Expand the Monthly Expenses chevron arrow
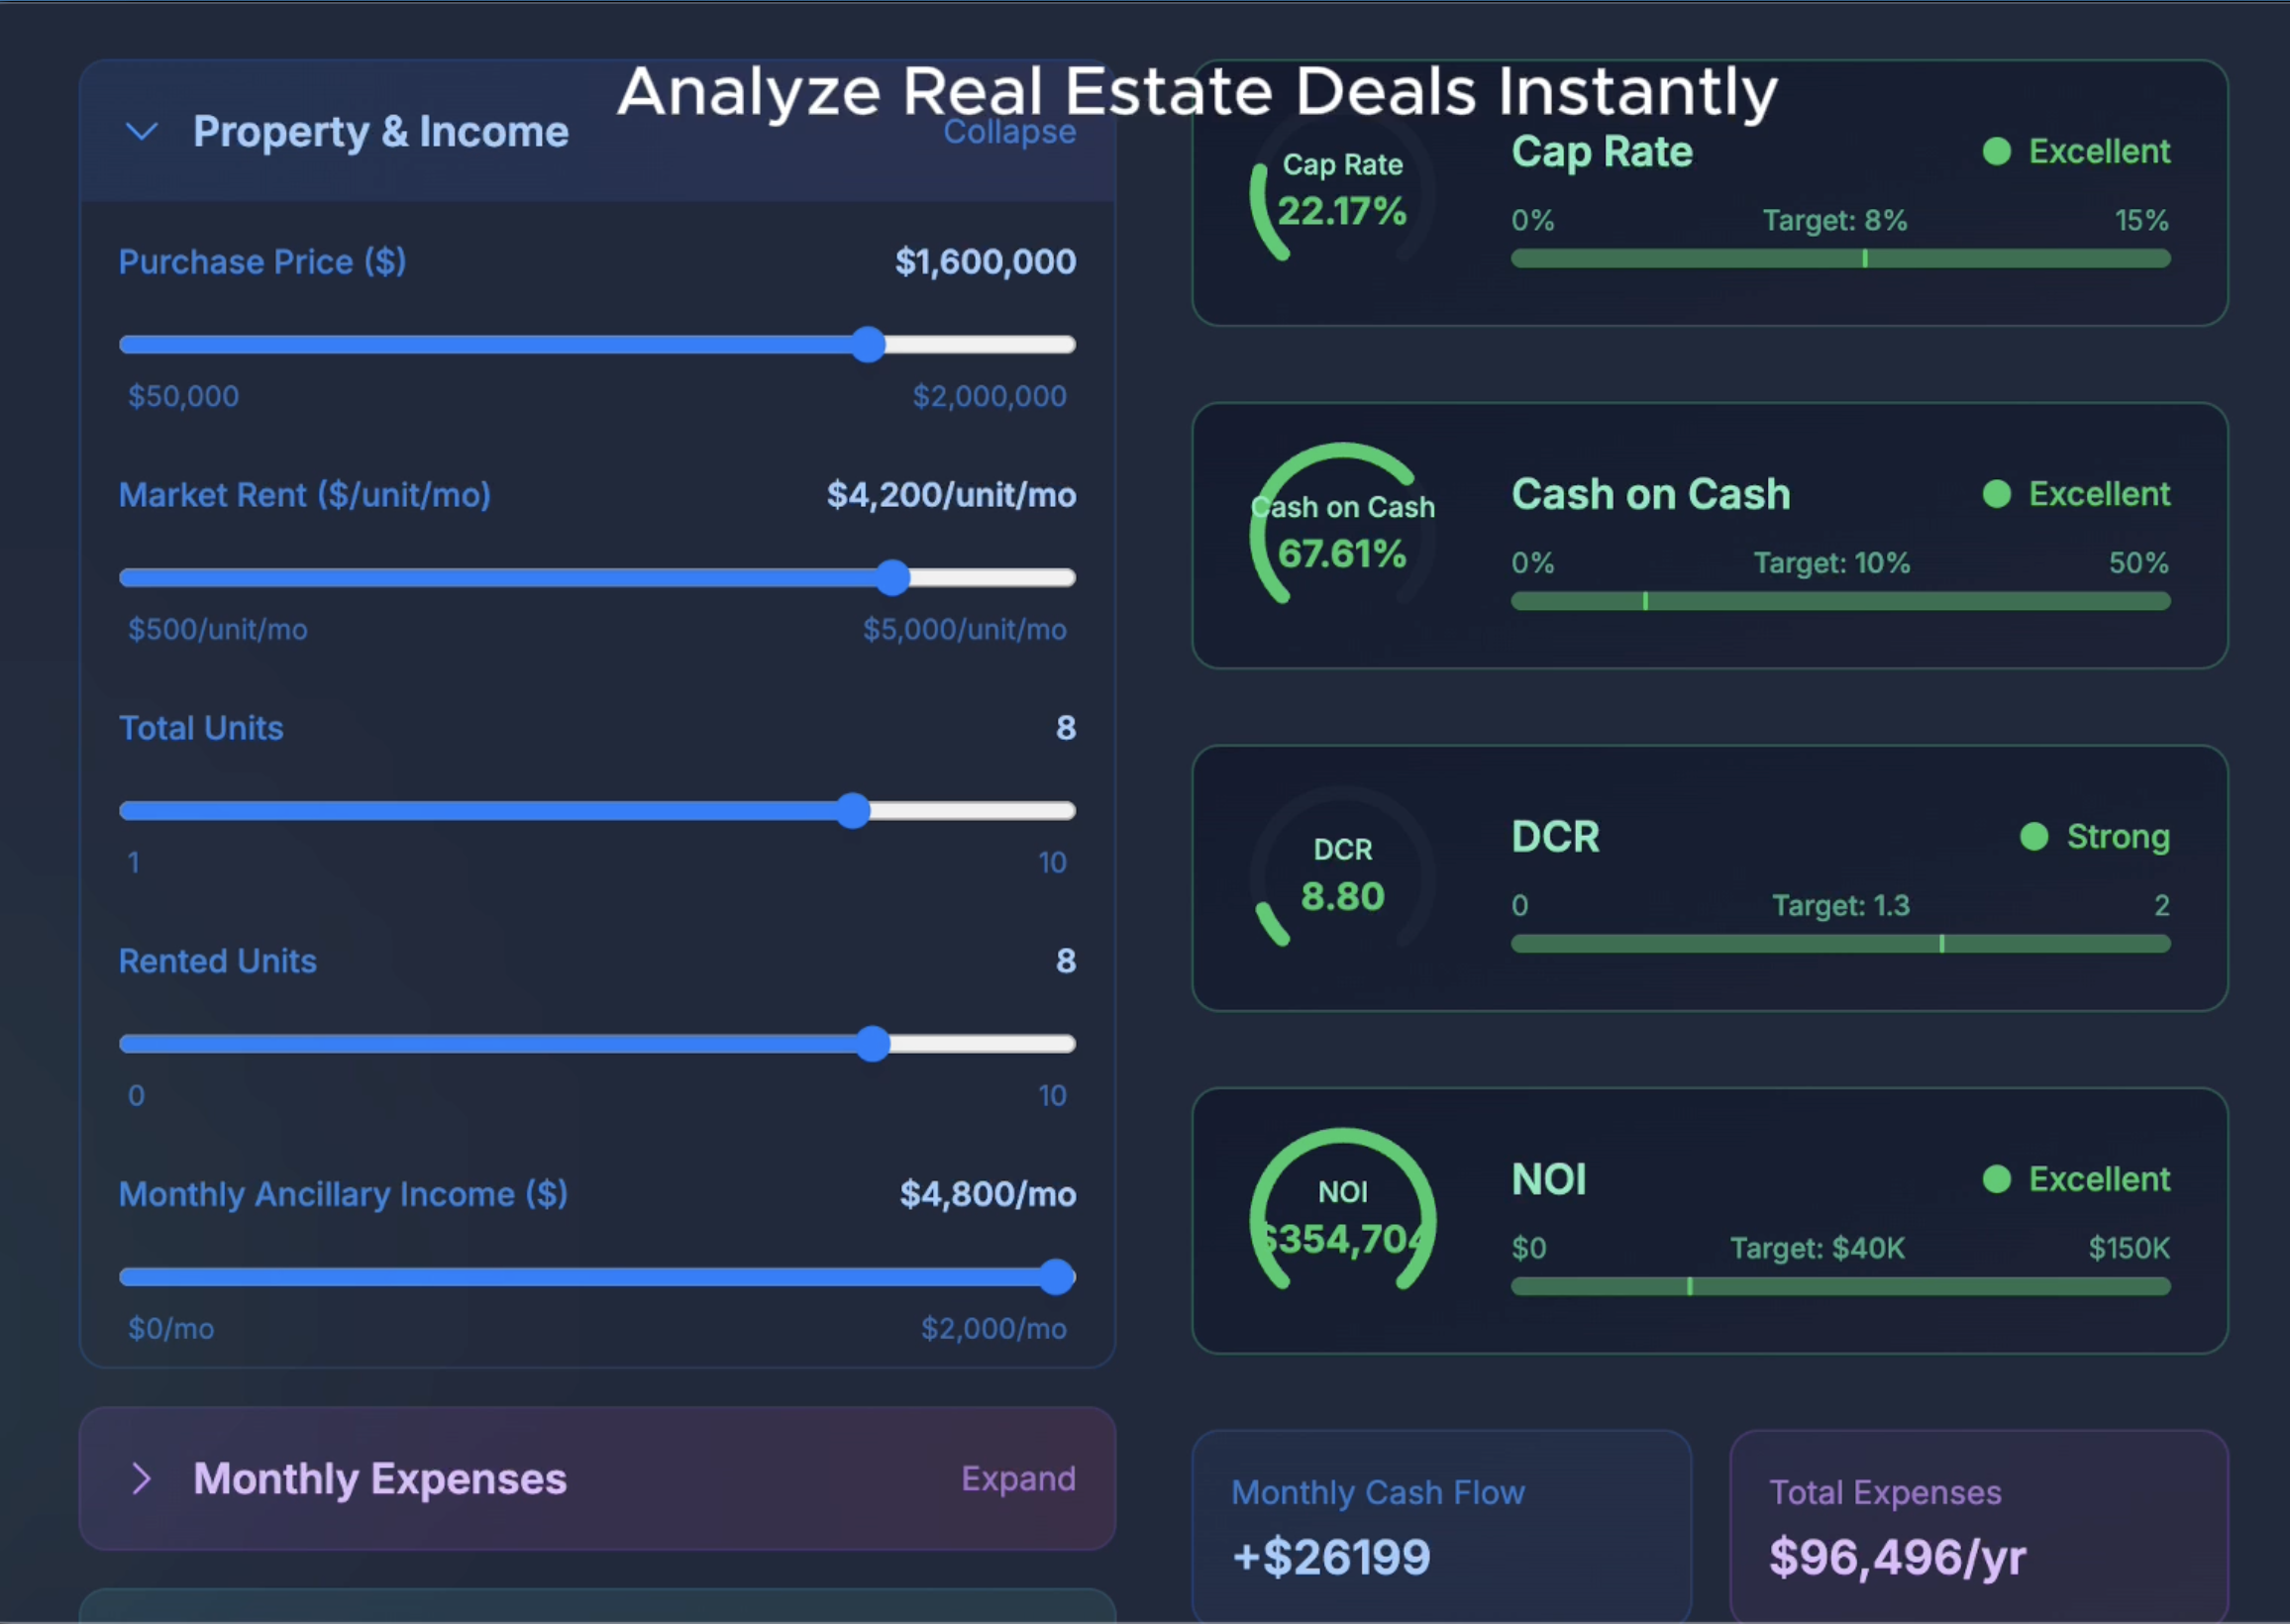 tap(142, 1478)
